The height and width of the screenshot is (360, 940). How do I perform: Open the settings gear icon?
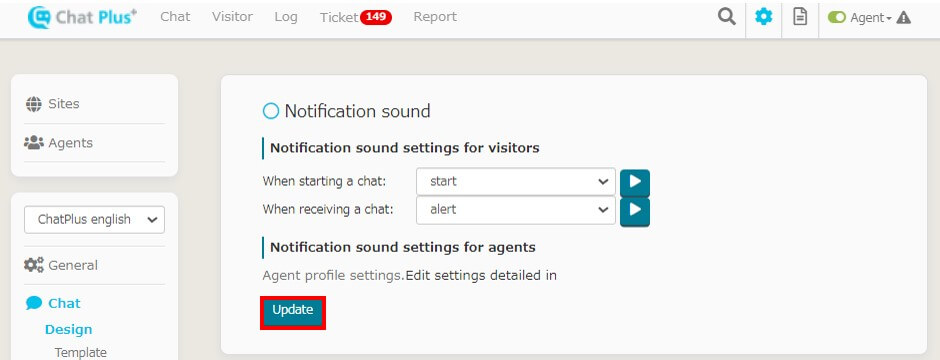pos(764,17)
